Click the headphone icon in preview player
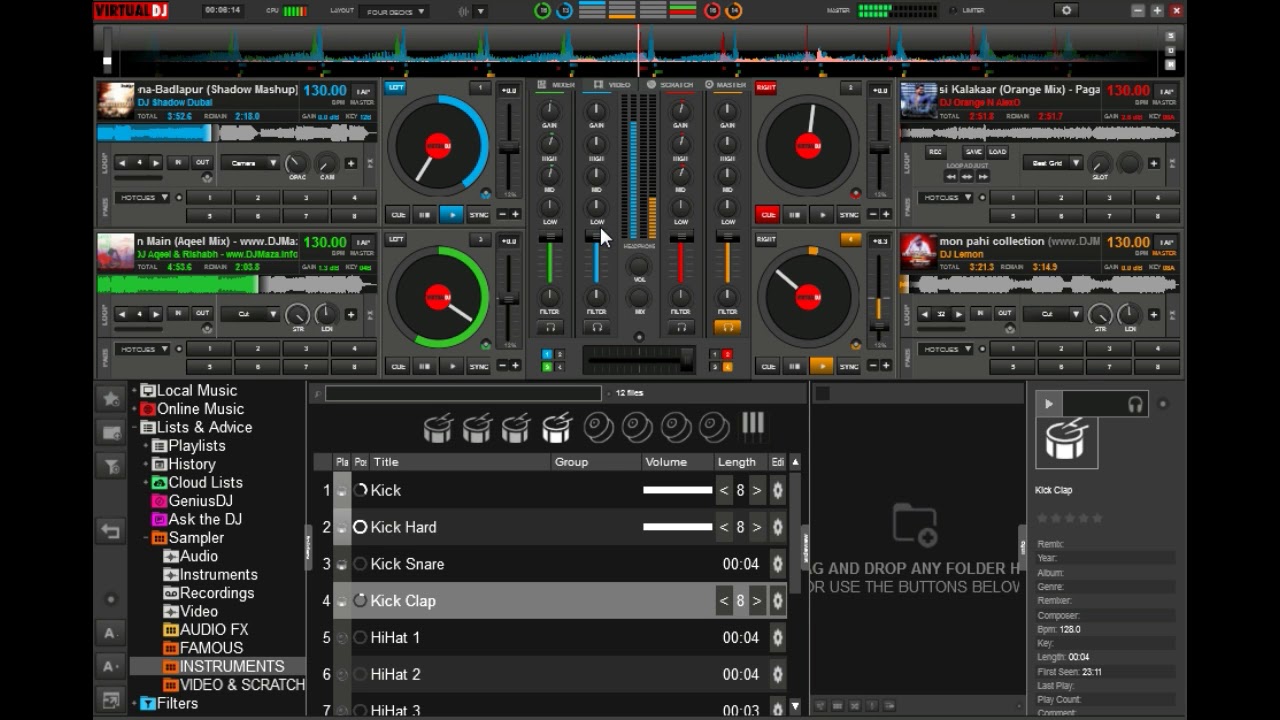The width and height of the screenshot is (1280, 720). click(1135, 404)
